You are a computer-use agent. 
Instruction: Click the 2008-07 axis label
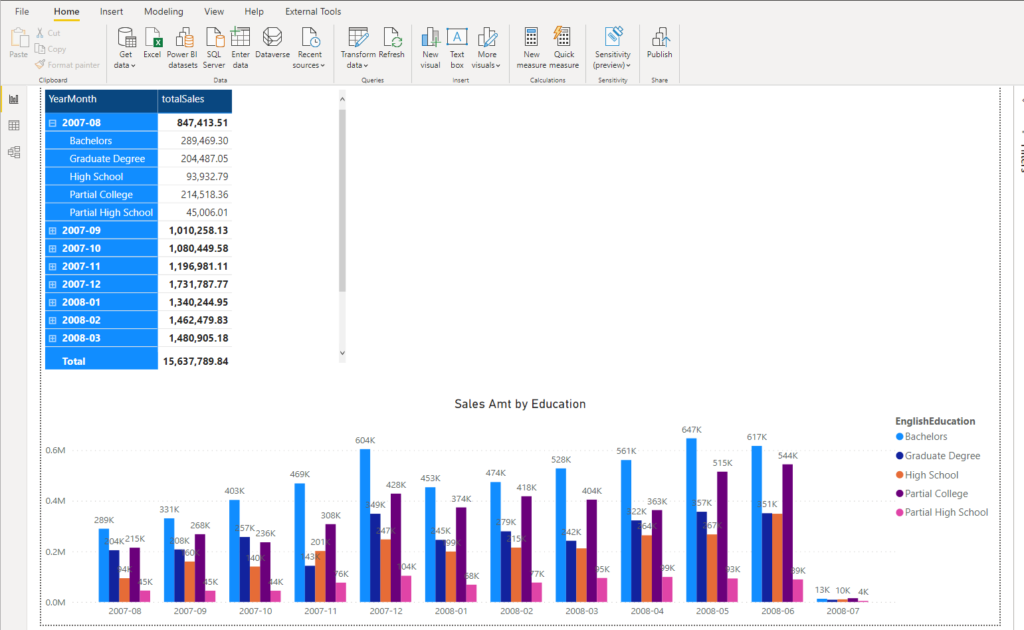click(842, 611)
